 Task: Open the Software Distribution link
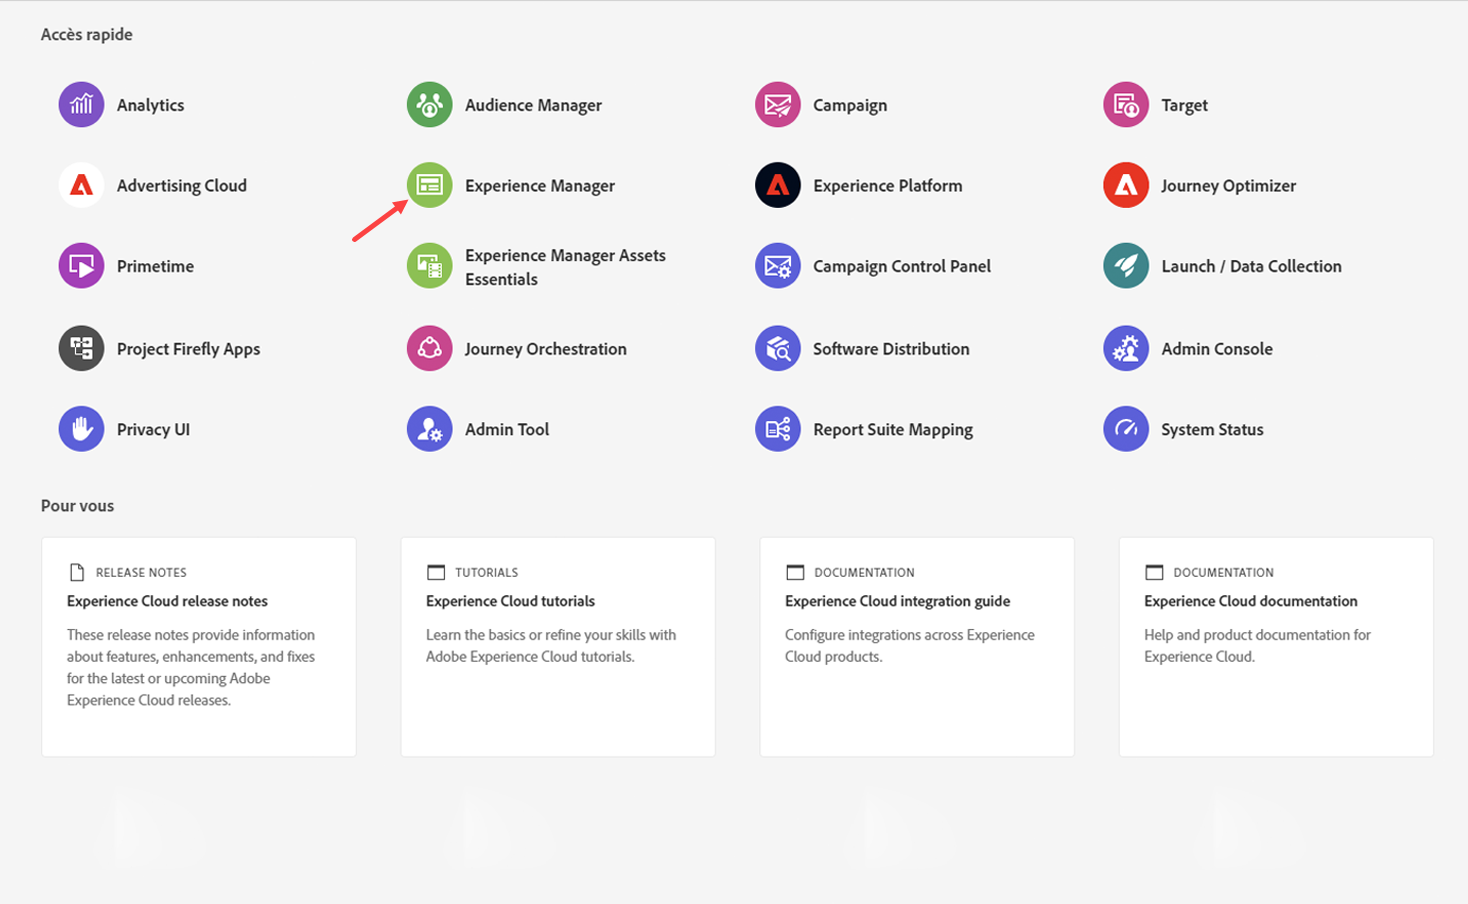tap(891, 348)
